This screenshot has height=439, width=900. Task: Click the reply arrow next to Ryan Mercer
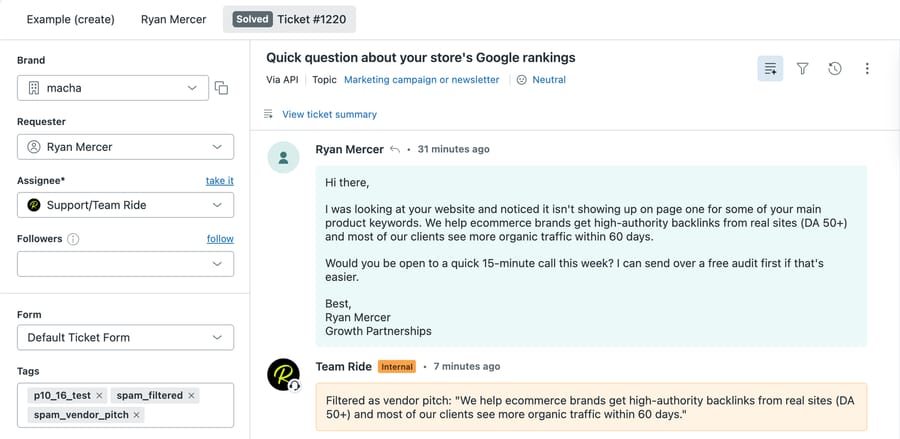(x=395, y=149)
